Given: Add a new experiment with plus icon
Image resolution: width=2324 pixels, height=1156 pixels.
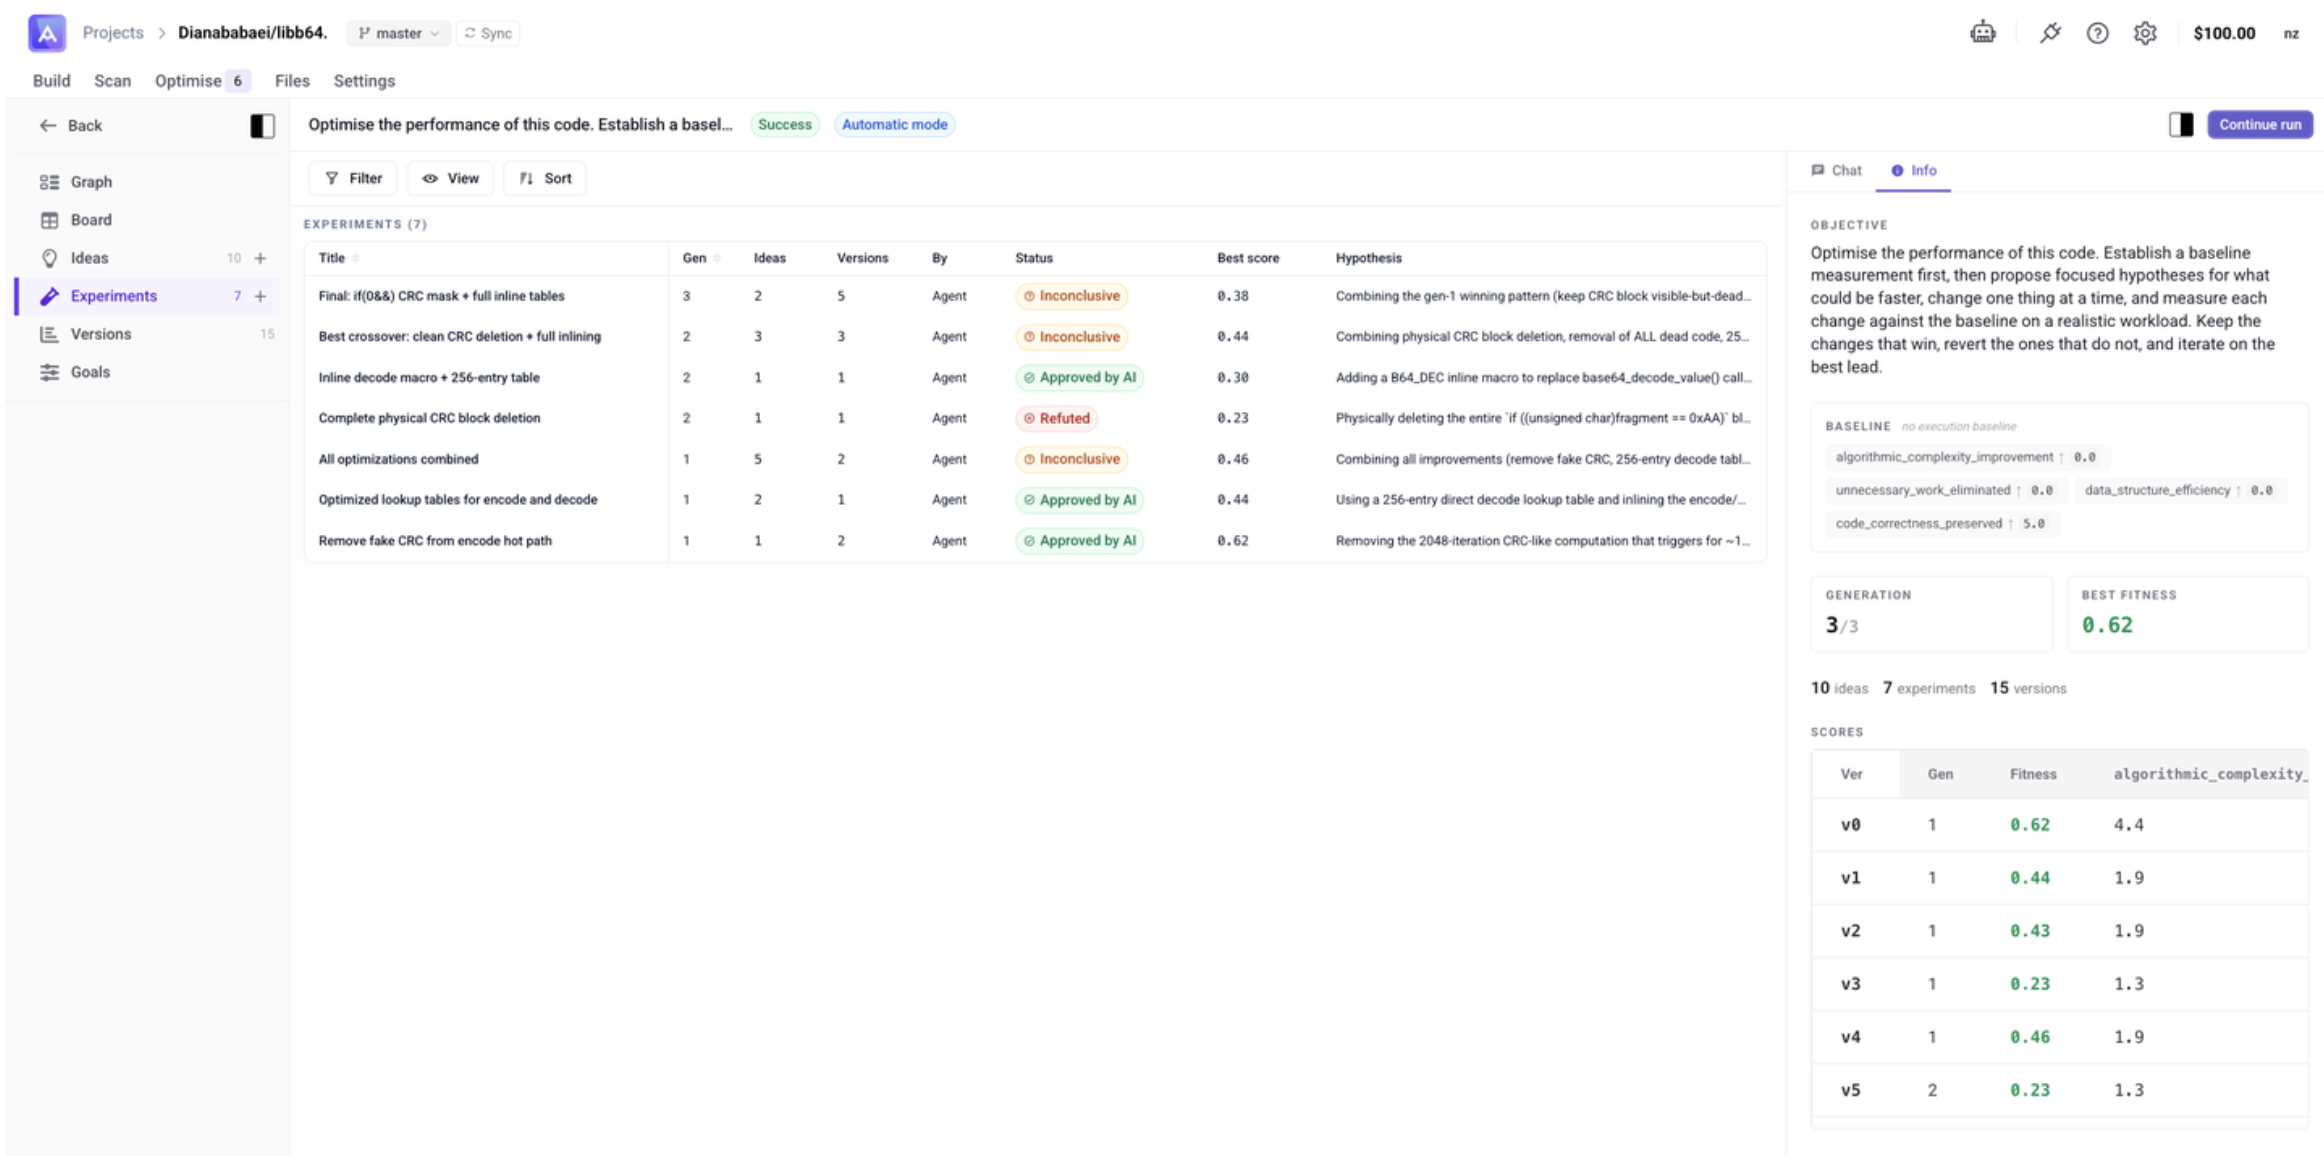Looking at the screenshot, I should pos(260,295).
